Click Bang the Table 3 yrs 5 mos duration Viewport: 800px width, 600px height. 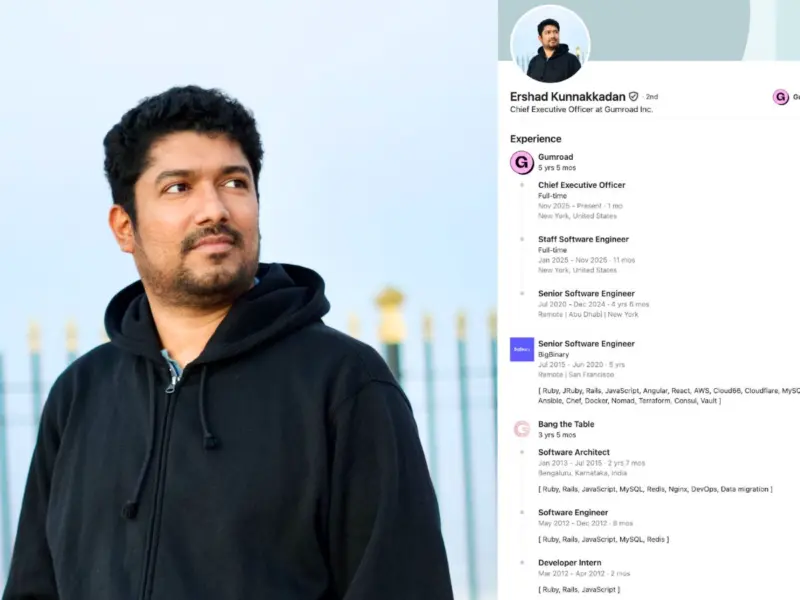click(557, 435)
